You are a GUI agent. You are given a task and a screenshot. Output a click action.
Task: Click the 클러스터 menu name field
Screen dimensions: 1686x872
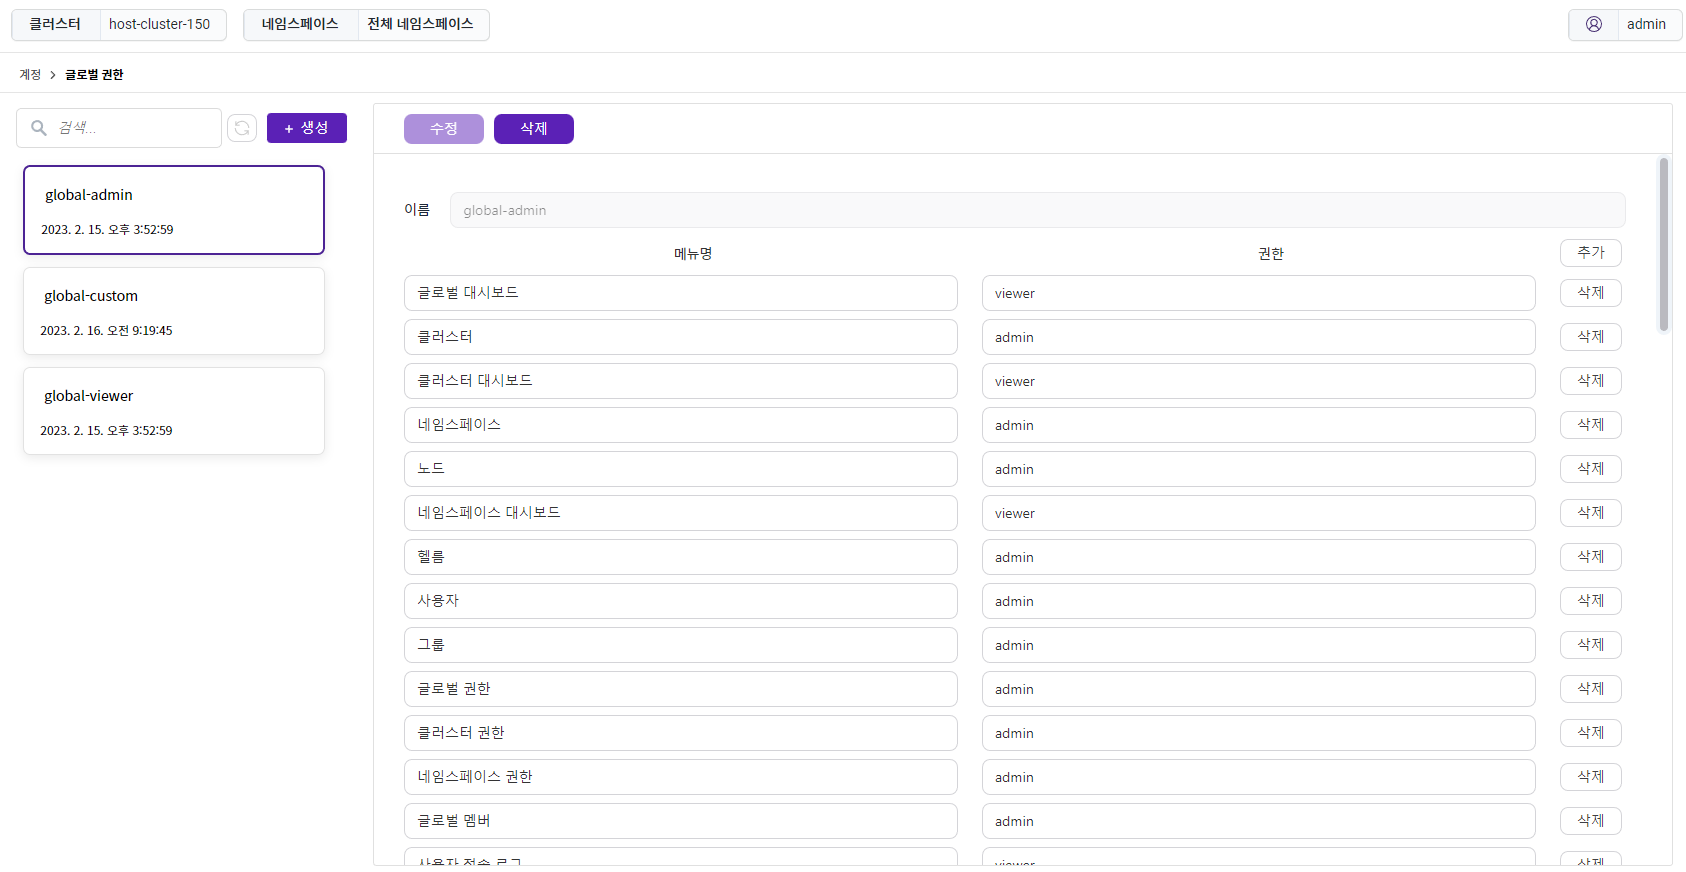(681, 337)
